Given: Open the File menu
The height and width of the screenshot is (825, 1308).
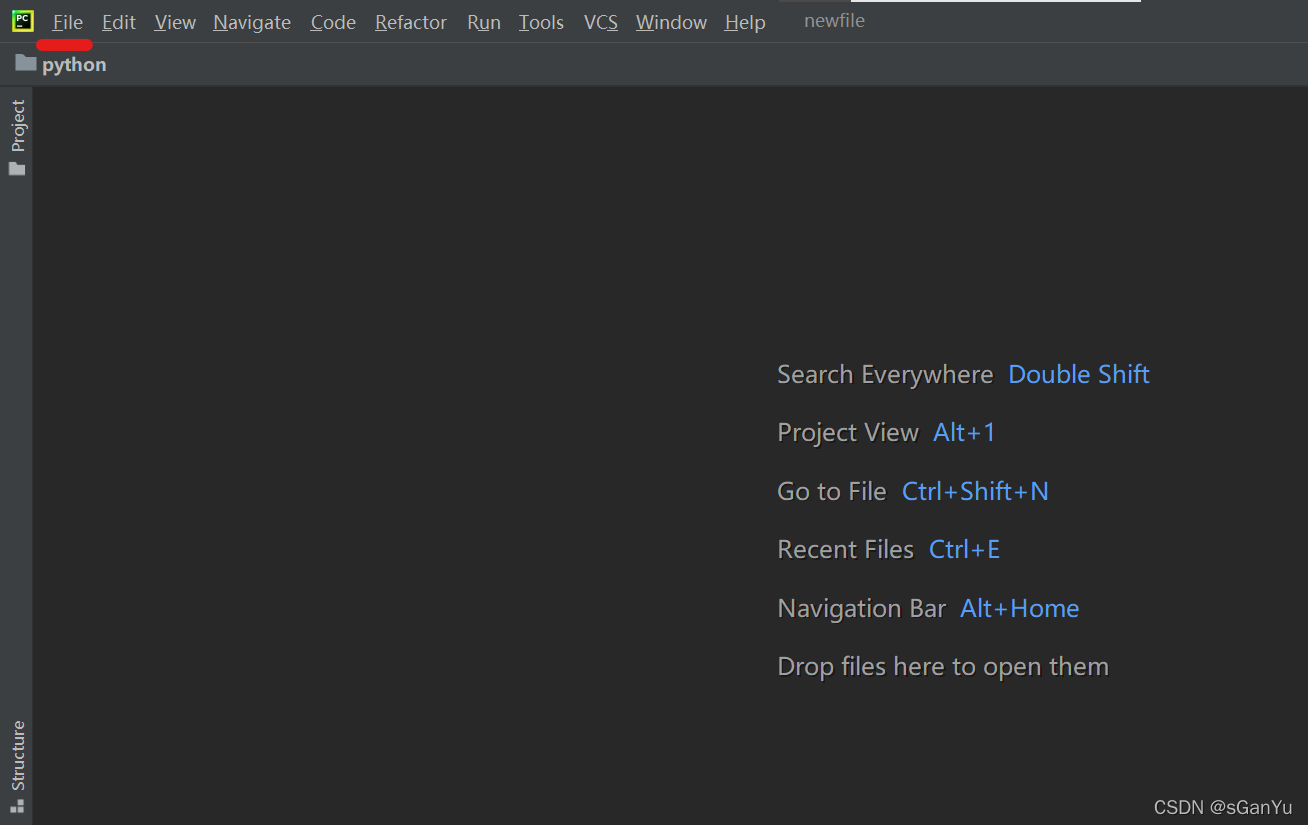Looking at the screenshot, I should pos(68,22).
